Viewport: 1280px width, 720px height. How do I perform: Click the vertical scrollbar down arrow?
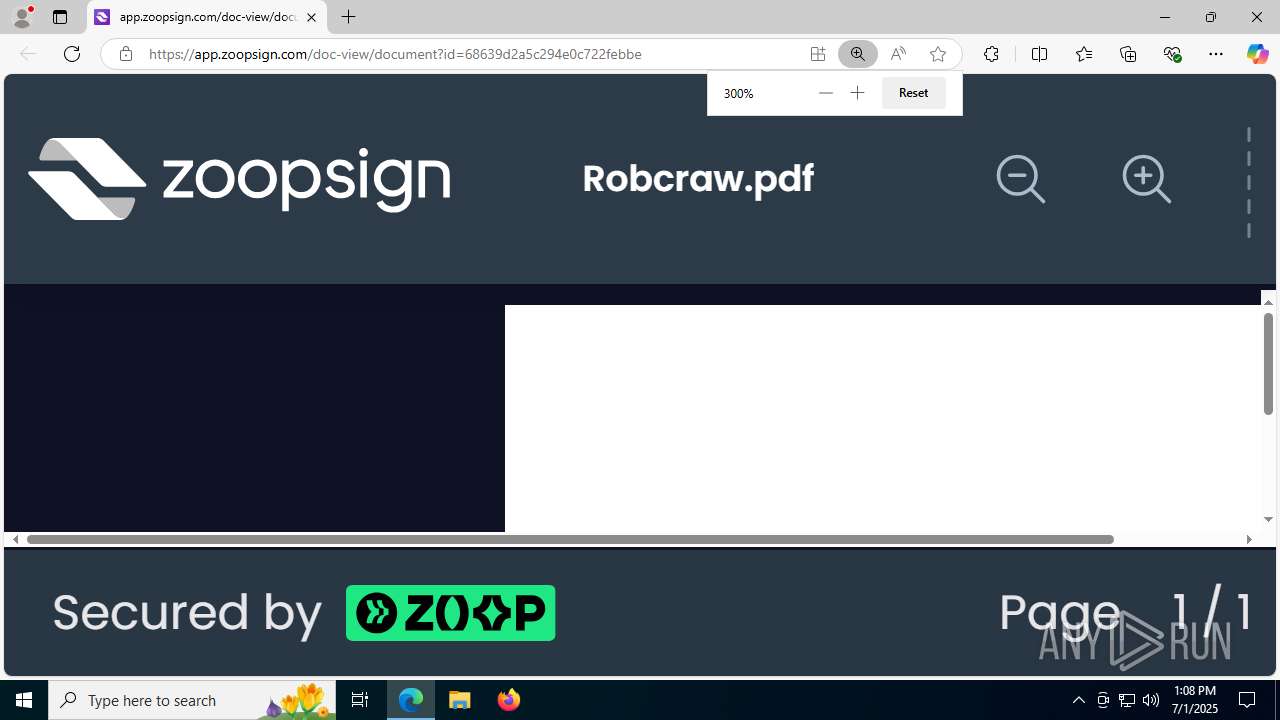point(1268,519)
